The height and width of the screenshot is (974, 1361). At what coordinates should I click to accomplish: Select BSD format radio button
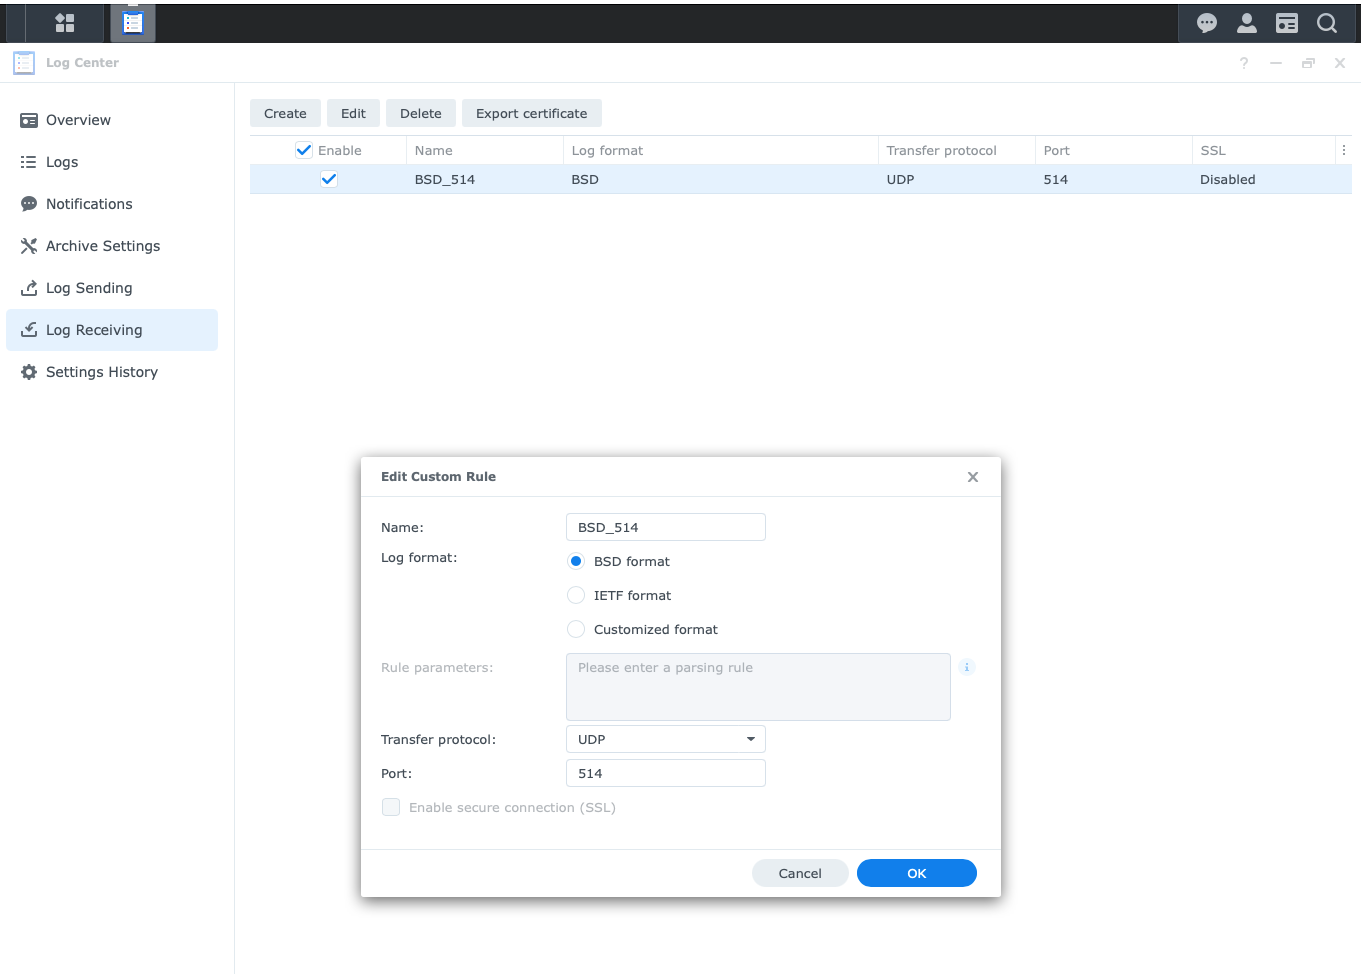point(576,561)
